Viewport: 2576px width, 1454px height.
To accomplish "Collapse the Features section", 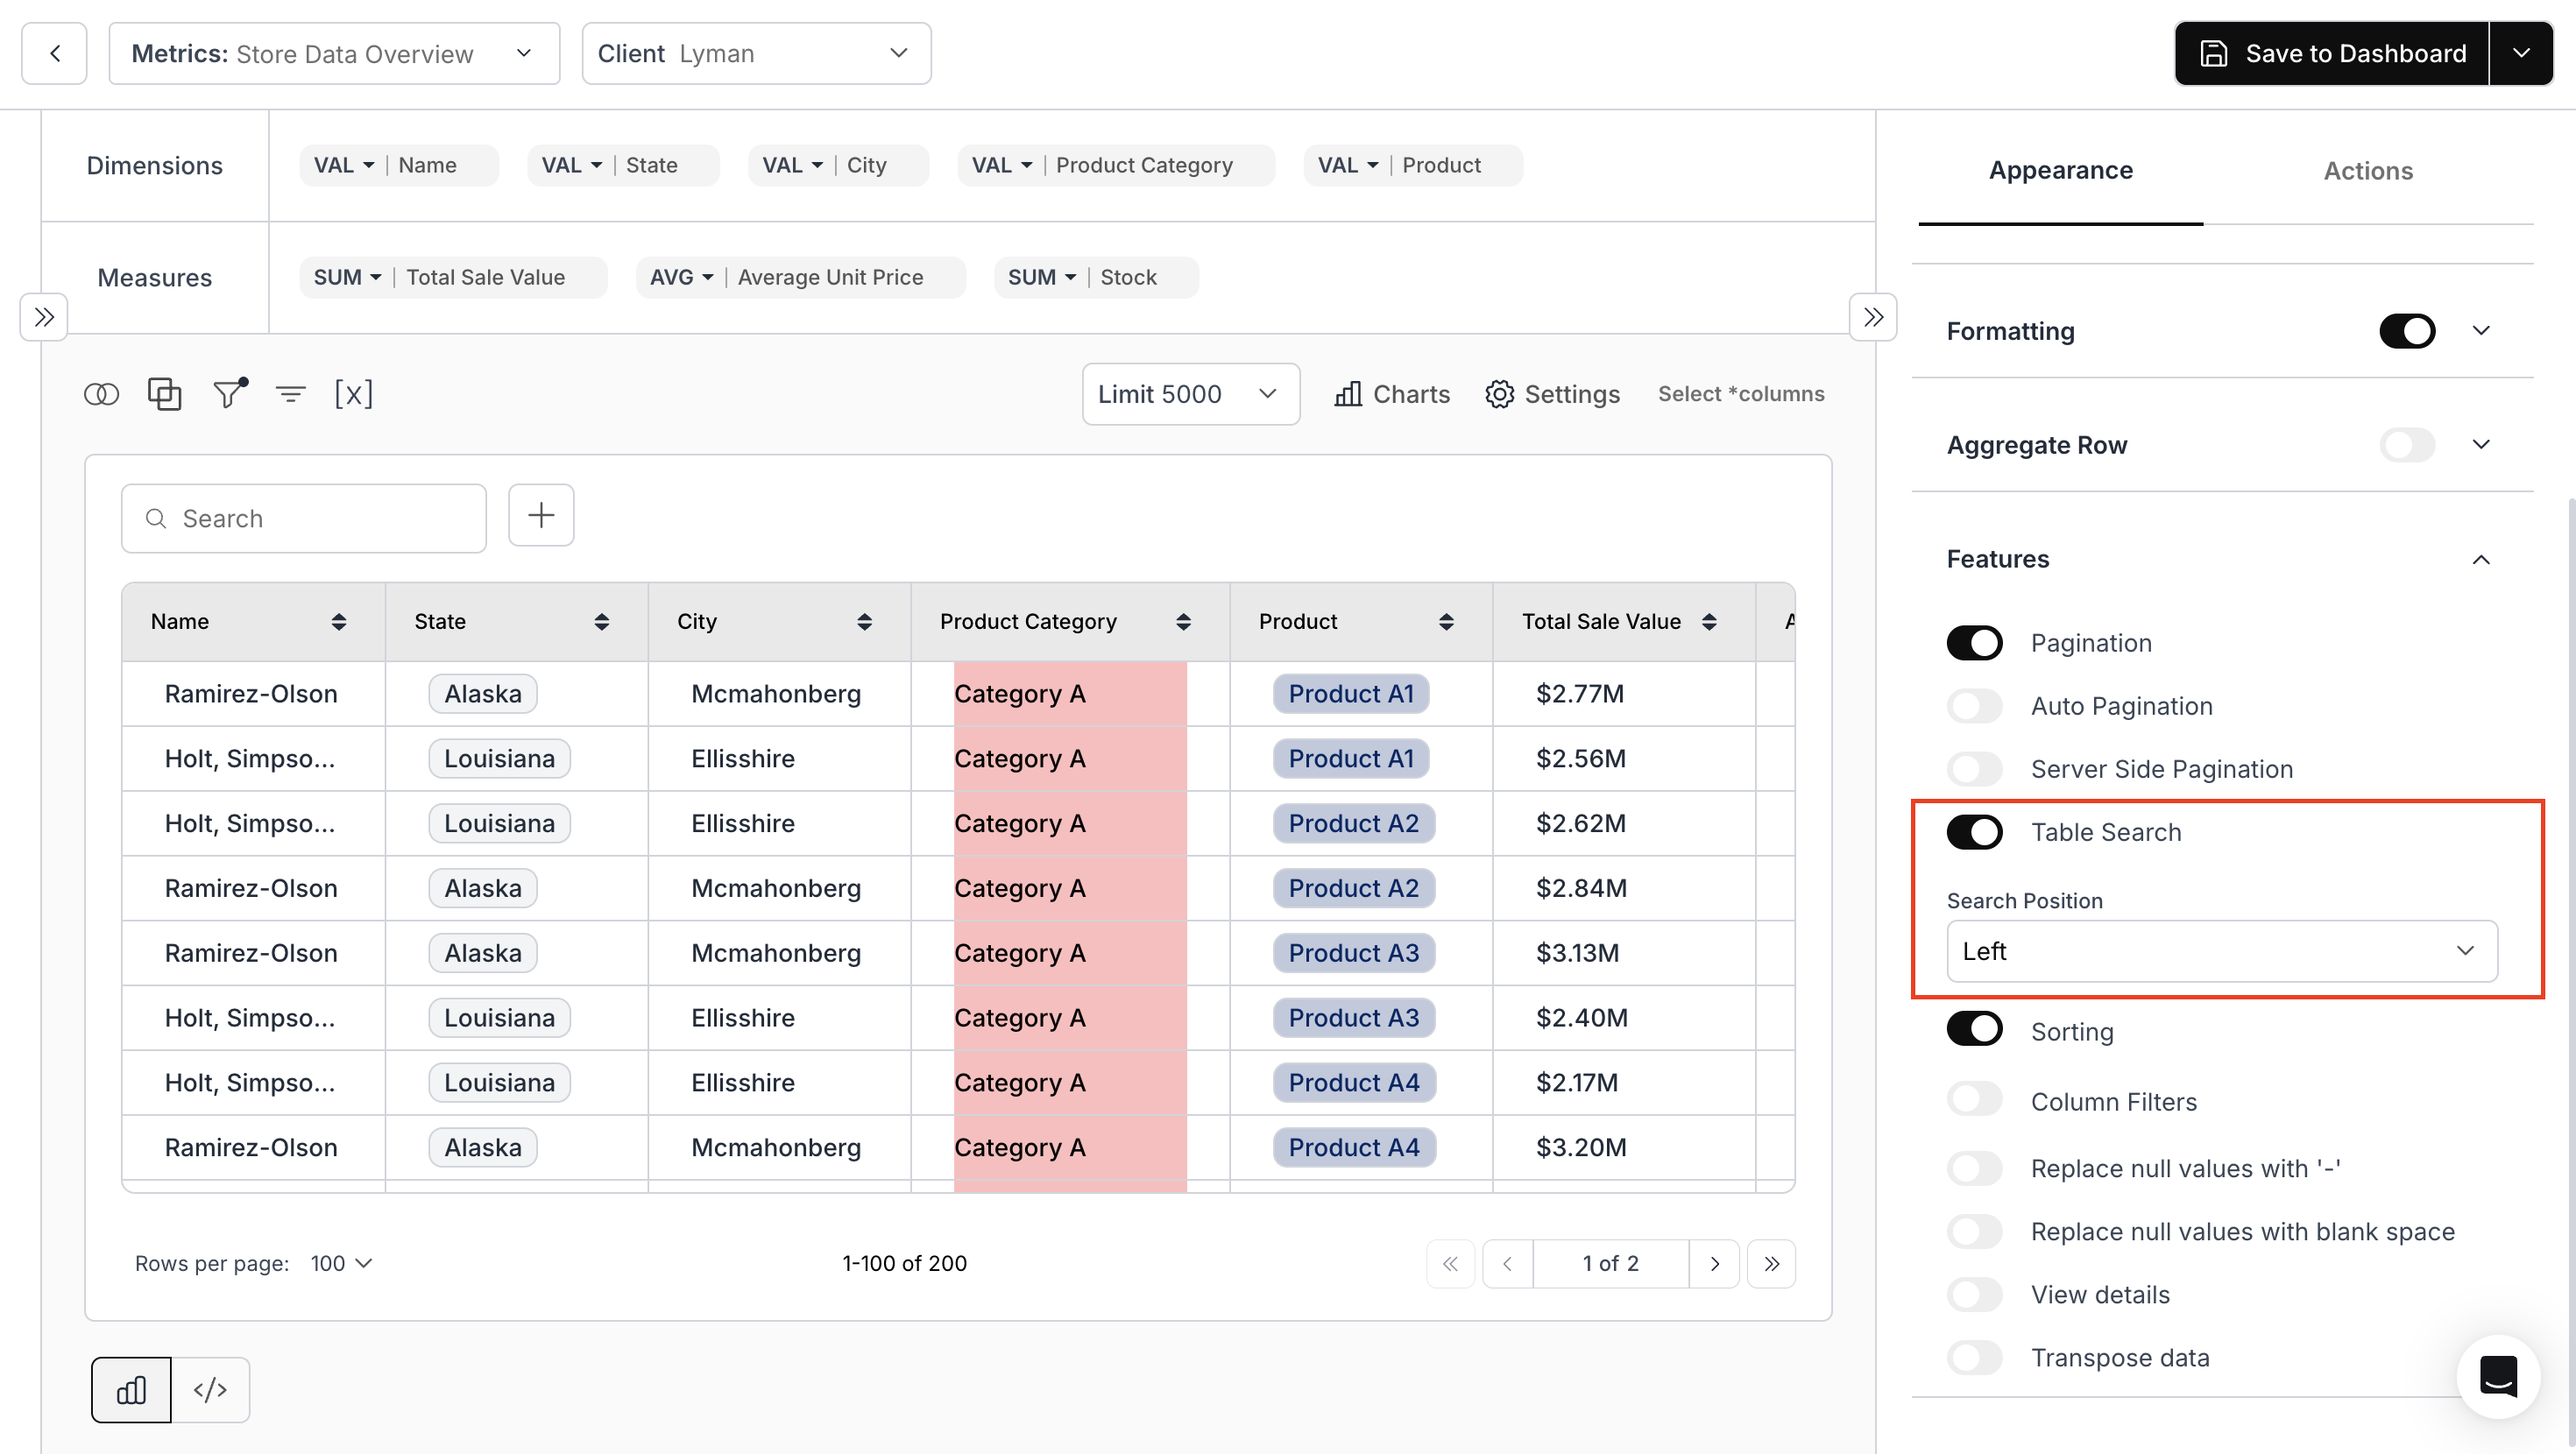I will (x=2480, y=559).
